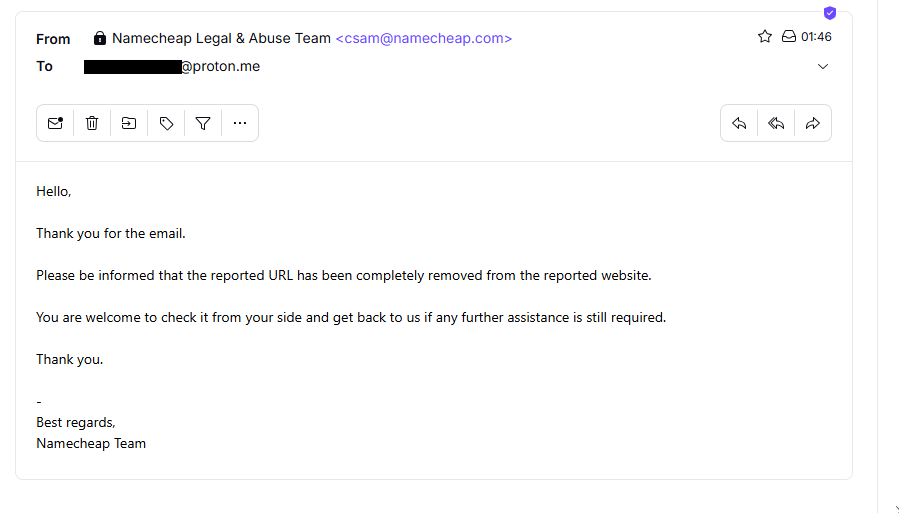Reply to the Namecheap email
899x513 pixels.
739,123
